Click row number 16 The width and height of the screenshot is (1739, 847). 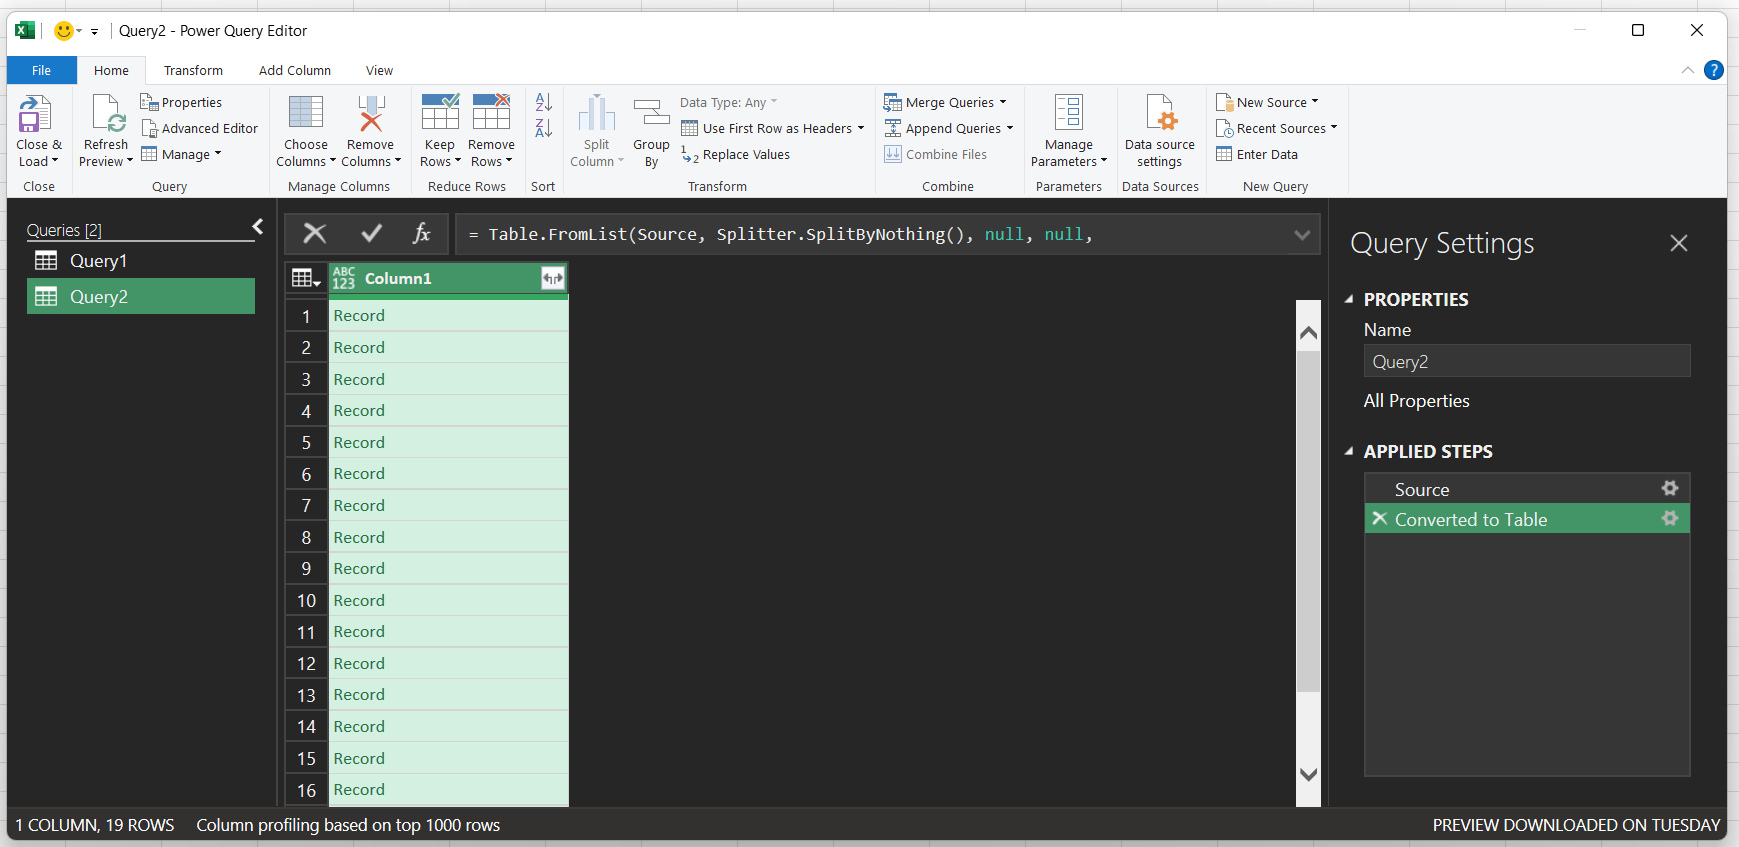pos(306,790)
